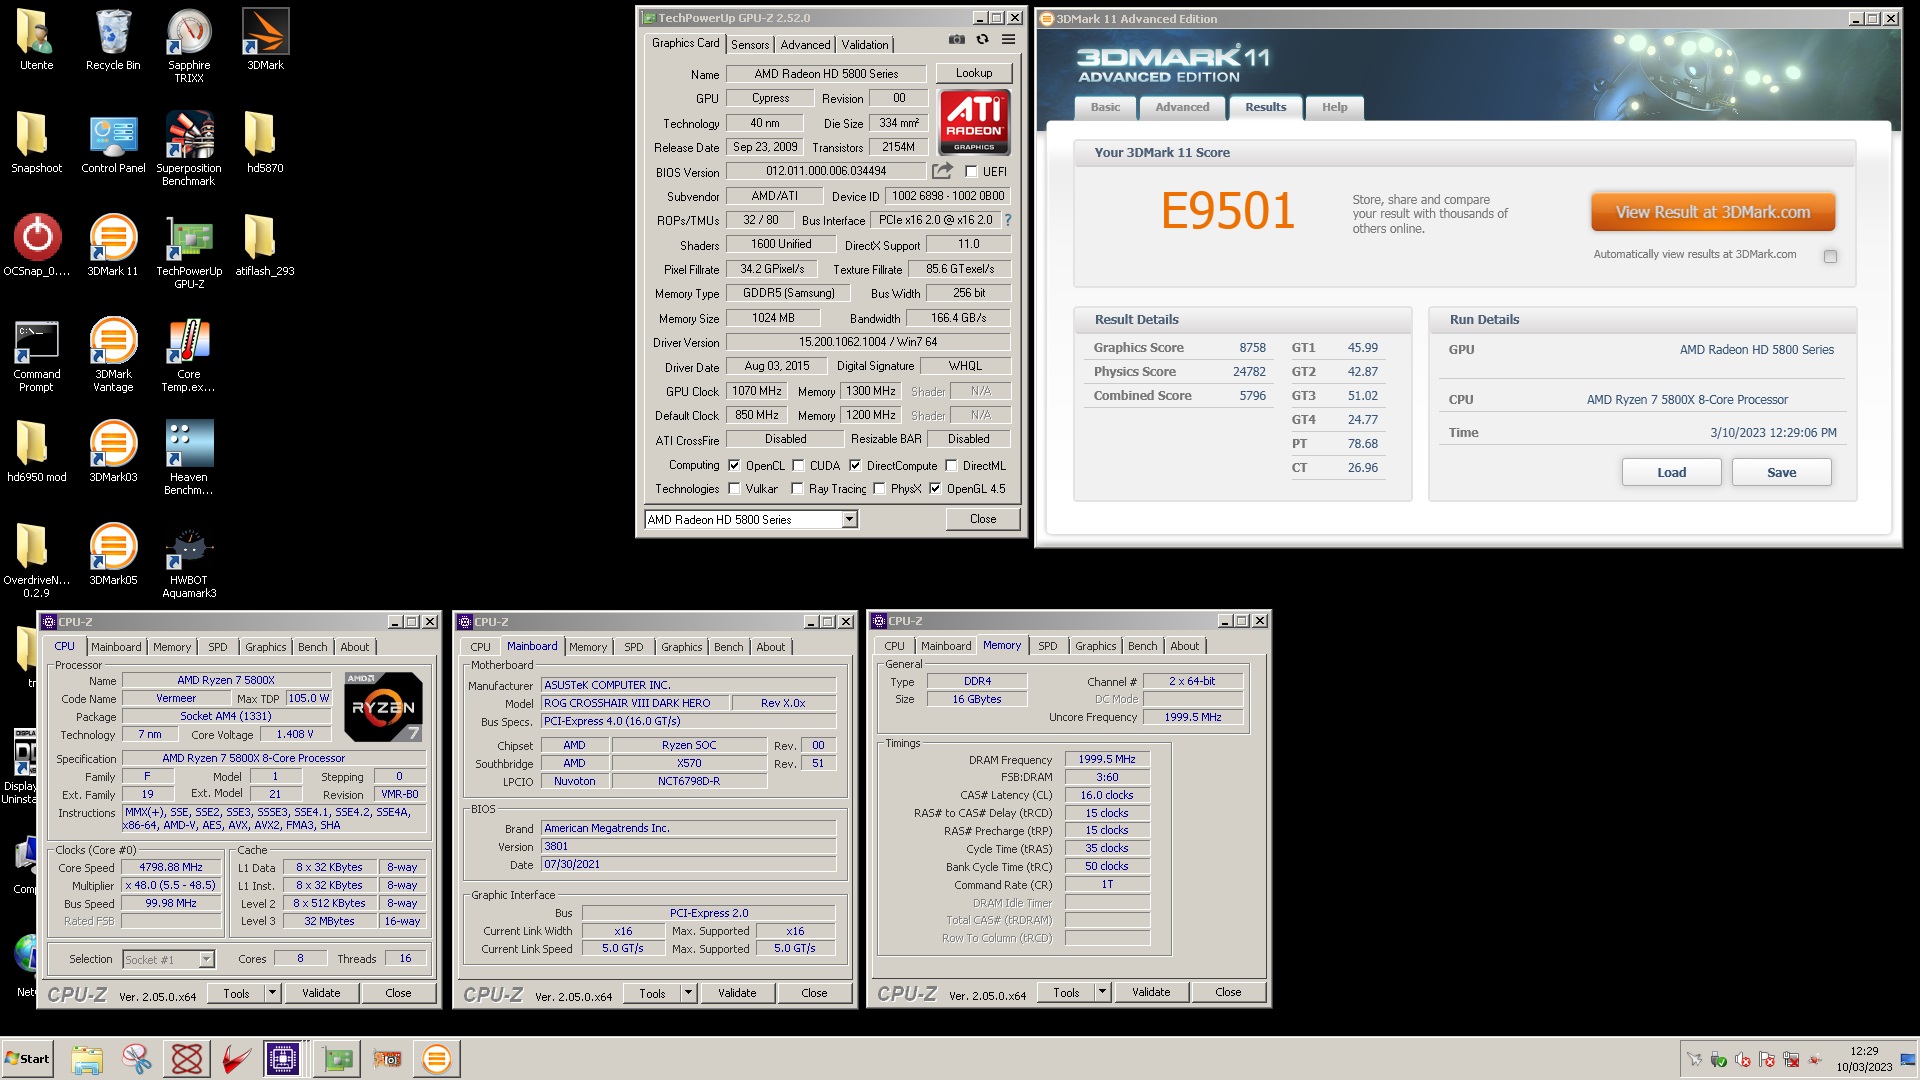Click the CPU-Z taskbar icon

pyautogui.click(x=283, y=1058)
